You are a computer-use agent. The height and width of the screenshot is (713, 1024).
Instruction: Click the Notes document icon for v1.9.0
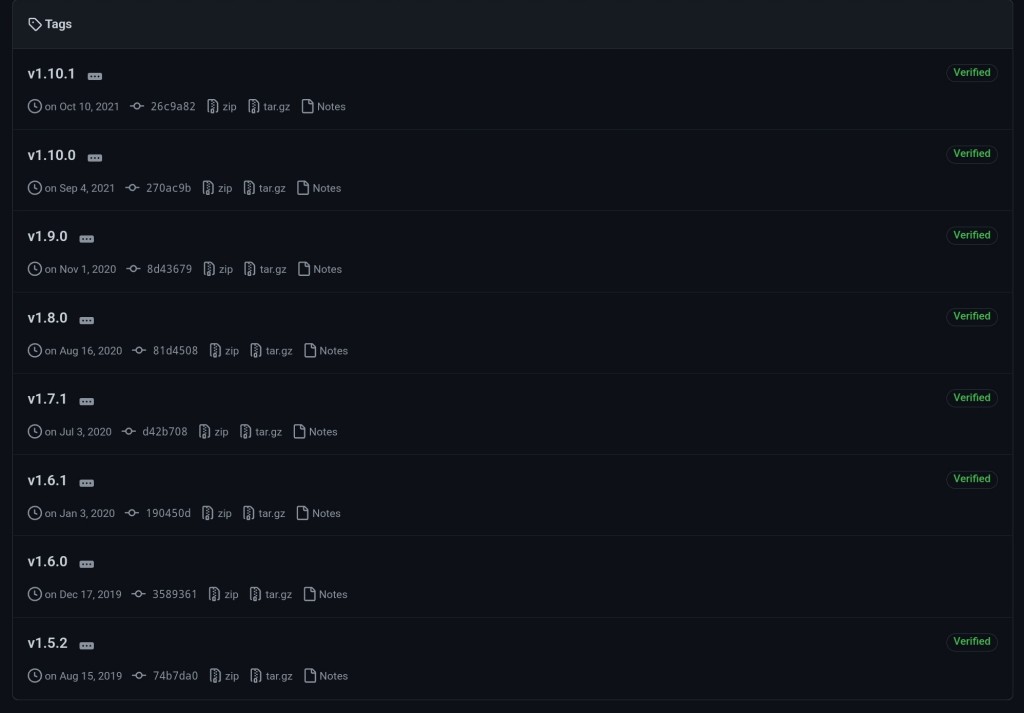click(x=304, y=269)
